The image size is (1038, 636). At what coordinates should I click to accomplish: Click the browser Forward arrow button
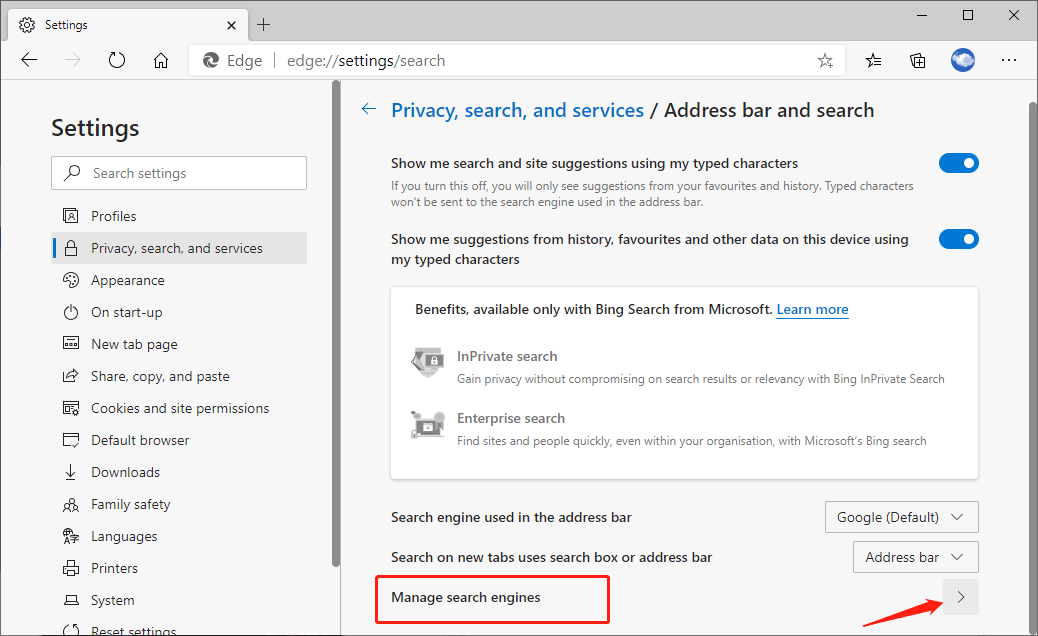[x=73, y=60]
